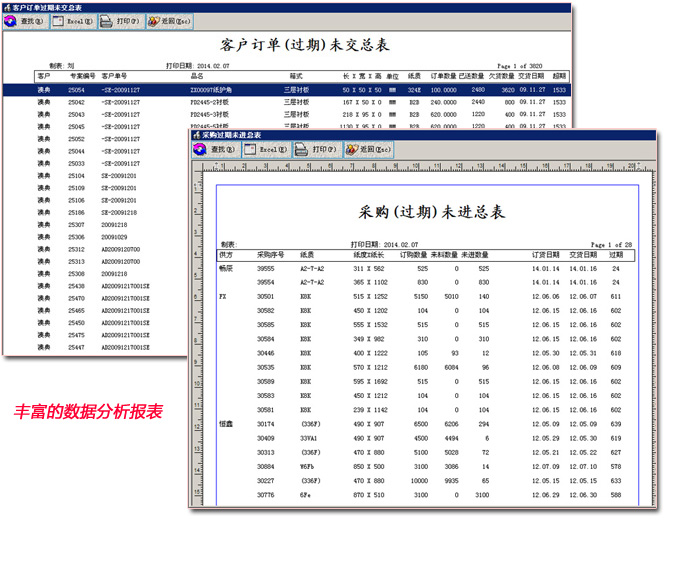The image size is (680, 567).
Task: Click the 采购(过期)未进总表 report heading
Action: 431,212
